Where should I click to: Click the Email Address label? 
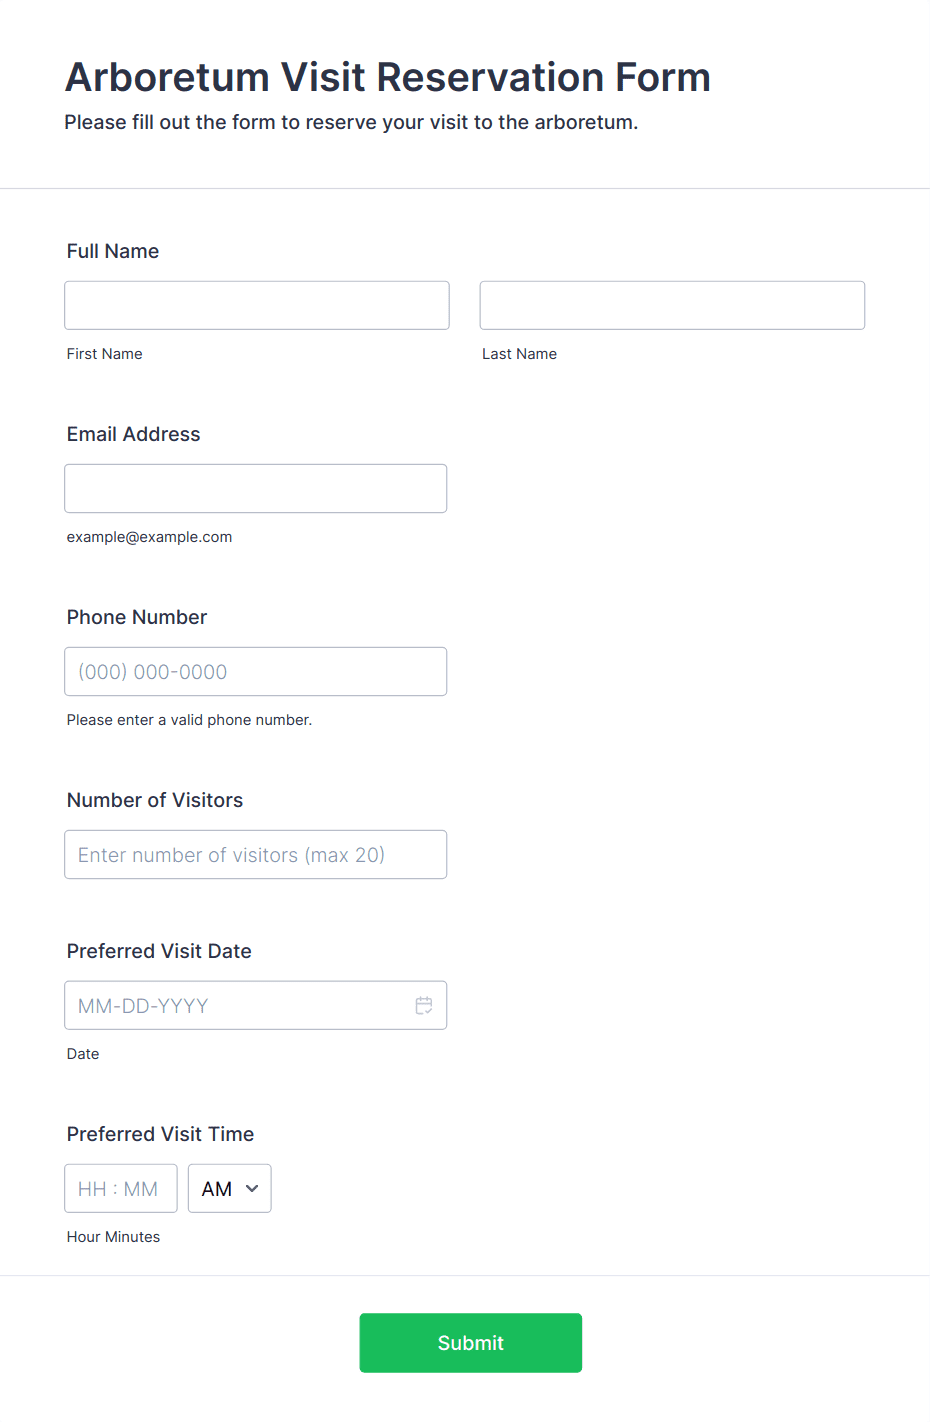pos(134,434)
